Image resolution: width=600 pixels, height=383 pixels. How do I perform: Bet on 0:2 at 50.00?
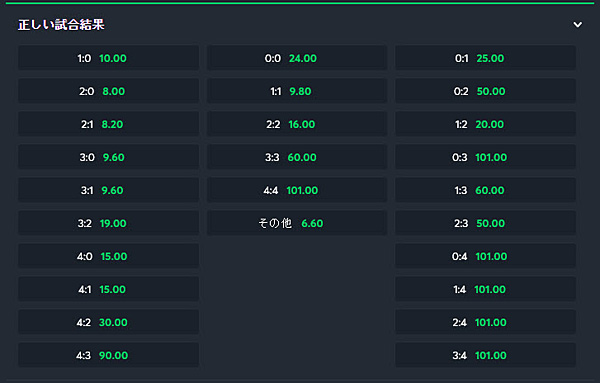[486, 91]
